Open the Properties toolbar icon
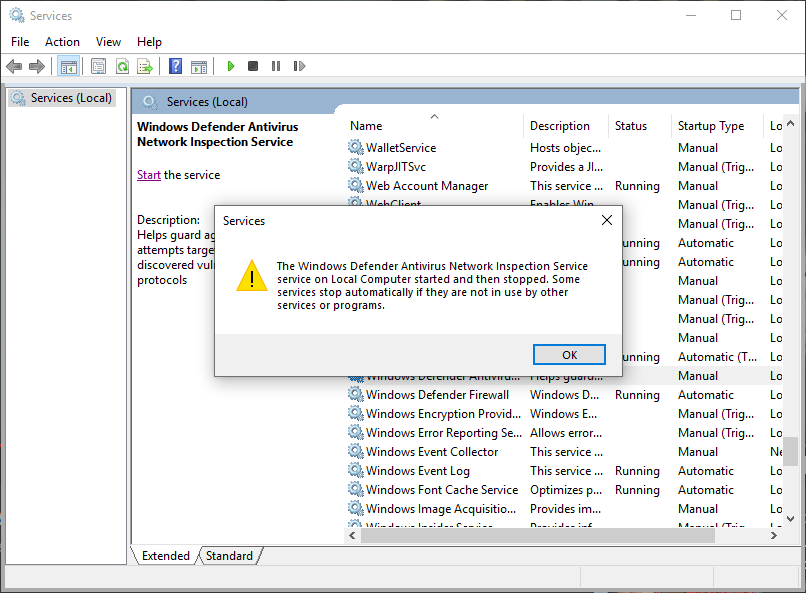This screenshot has height=593, width=806. (x=98, y=66)
